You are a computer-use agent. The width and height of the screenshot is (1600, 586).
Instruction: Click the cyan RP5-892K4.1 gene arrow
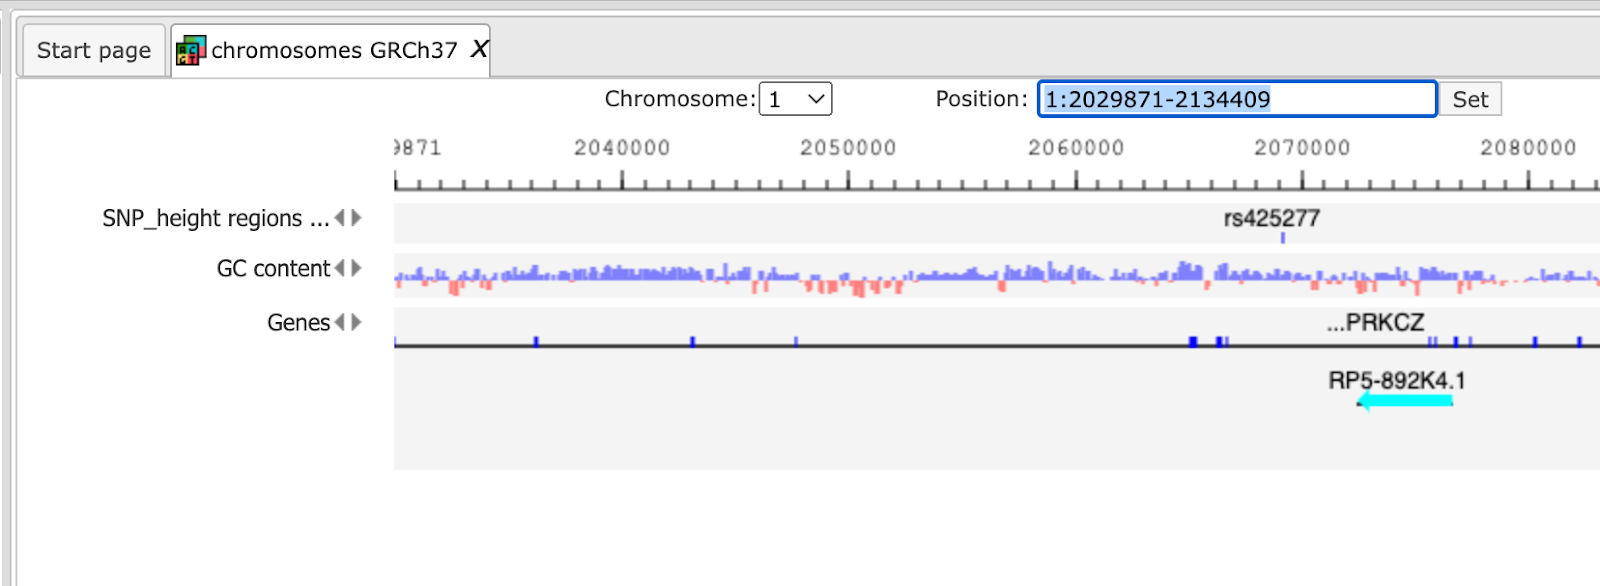pyautogui.click(x=1405, y=401)
